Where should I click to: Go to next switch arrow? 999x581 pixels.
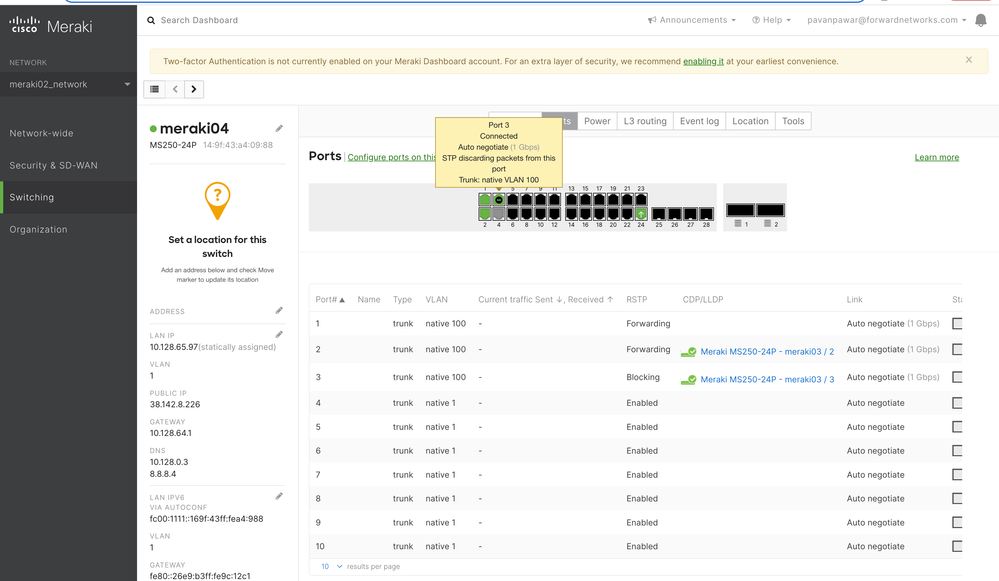click(194, 89)
